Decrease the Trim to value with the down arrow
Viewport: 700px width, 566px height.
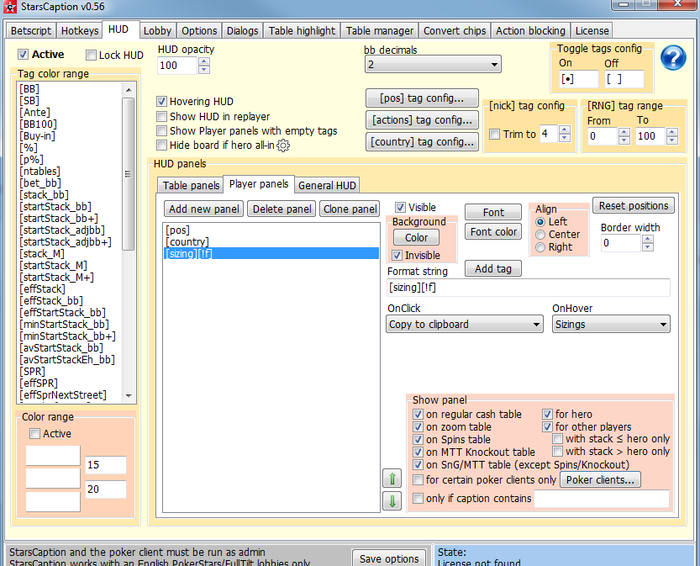click(566, 138)
